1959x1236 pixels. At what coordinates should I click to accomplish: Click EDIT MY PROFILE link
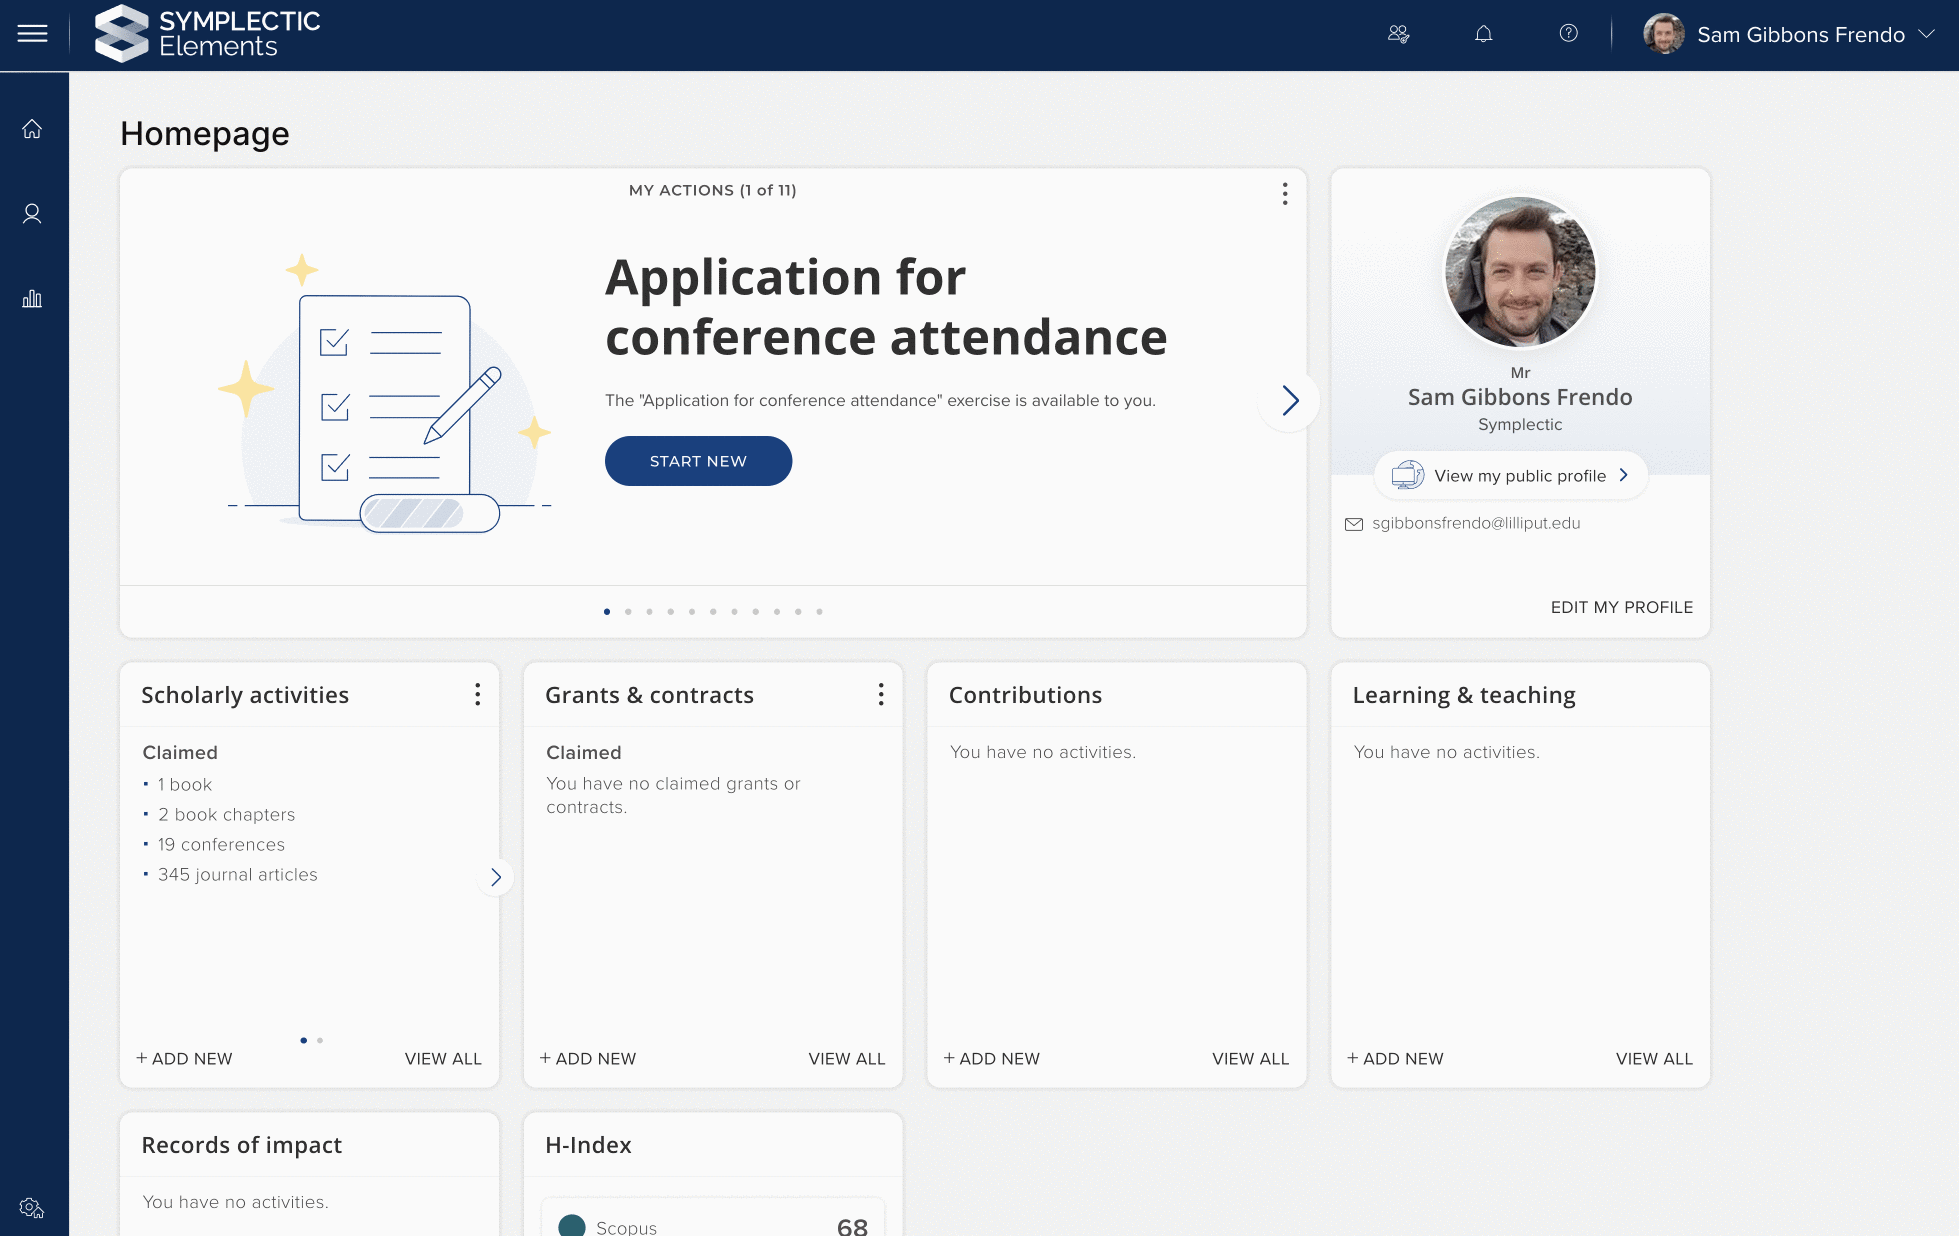(1621, 607)
